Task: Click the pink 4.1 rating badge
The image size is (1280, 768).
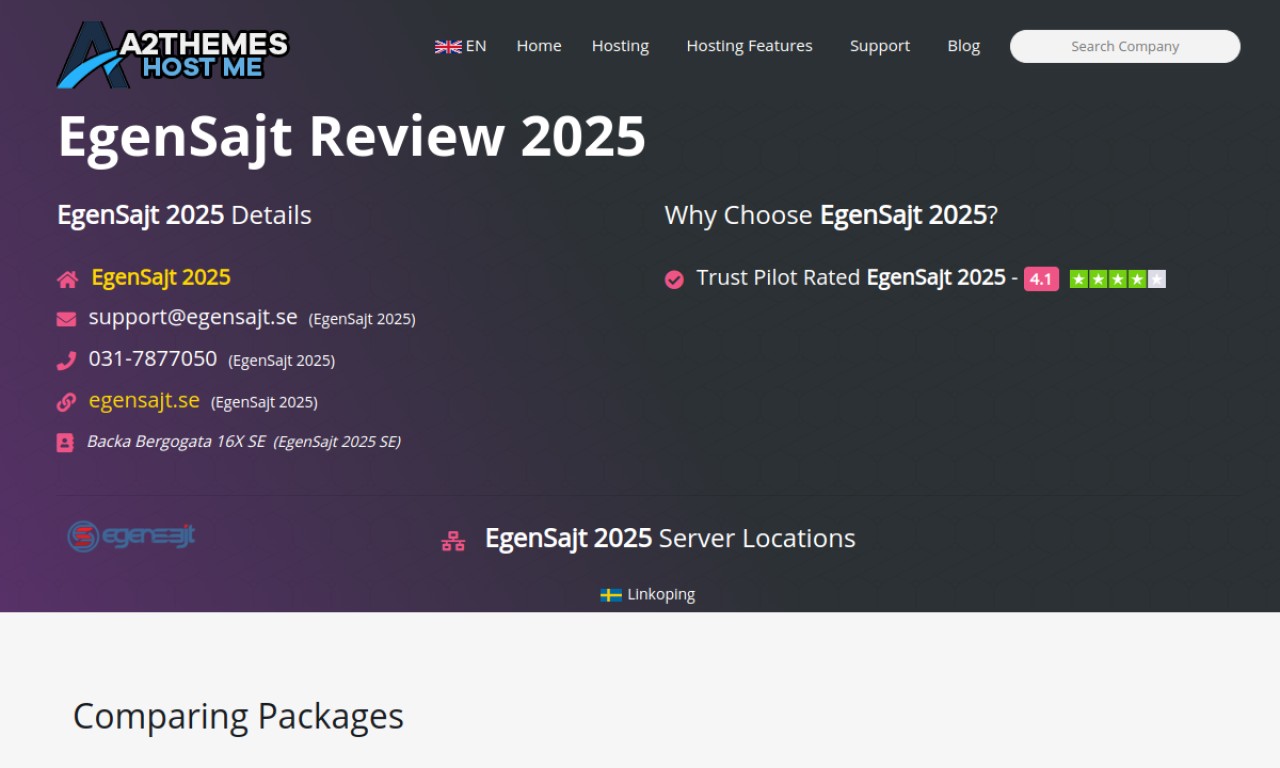Action: click(1041, 279)
